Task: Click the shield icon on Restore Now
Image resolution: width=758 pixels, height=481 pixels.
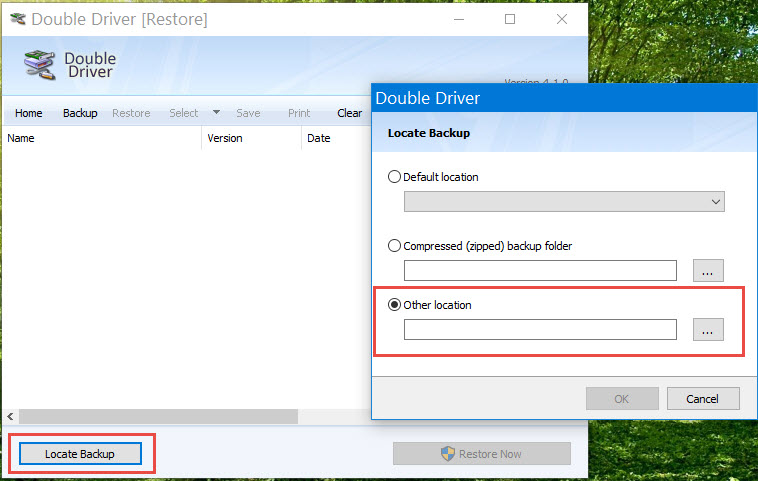Action: [x=448, y=453]
